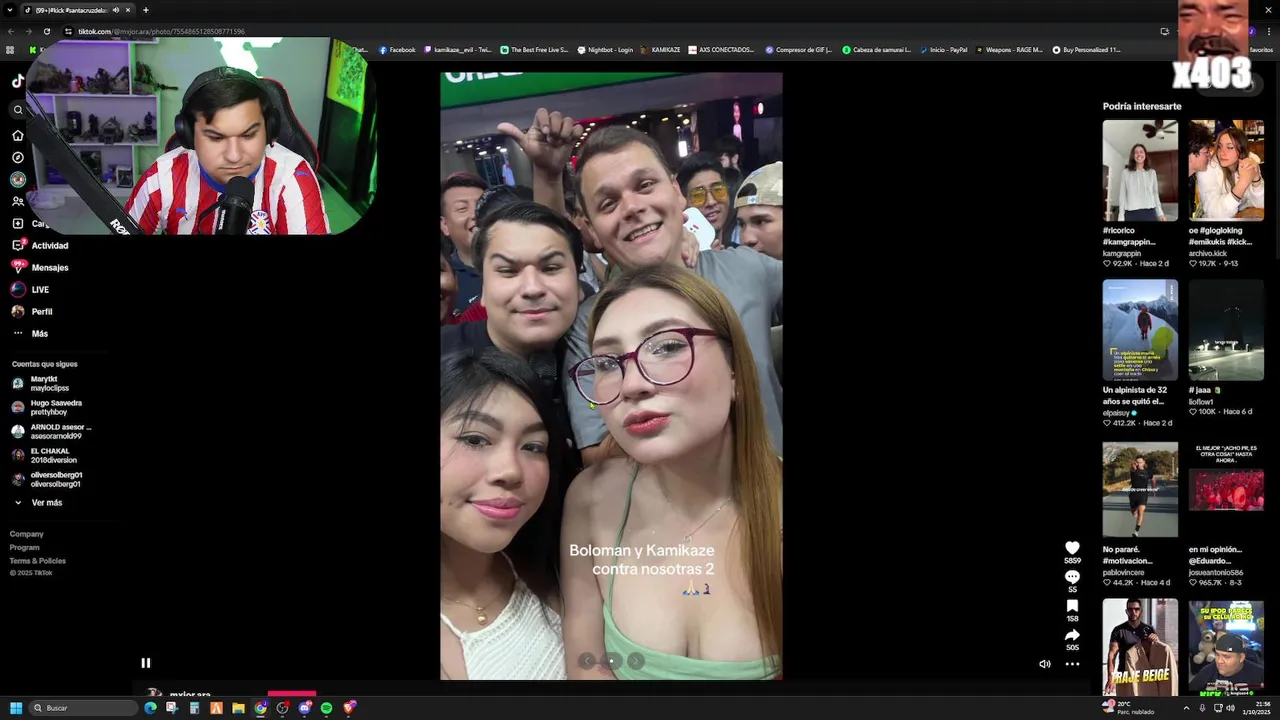Open Mensajes in the sidebar
Image resolution: width=1280 pixels, height=720 pixels.
pyautogui.click(x=40, y=267)
